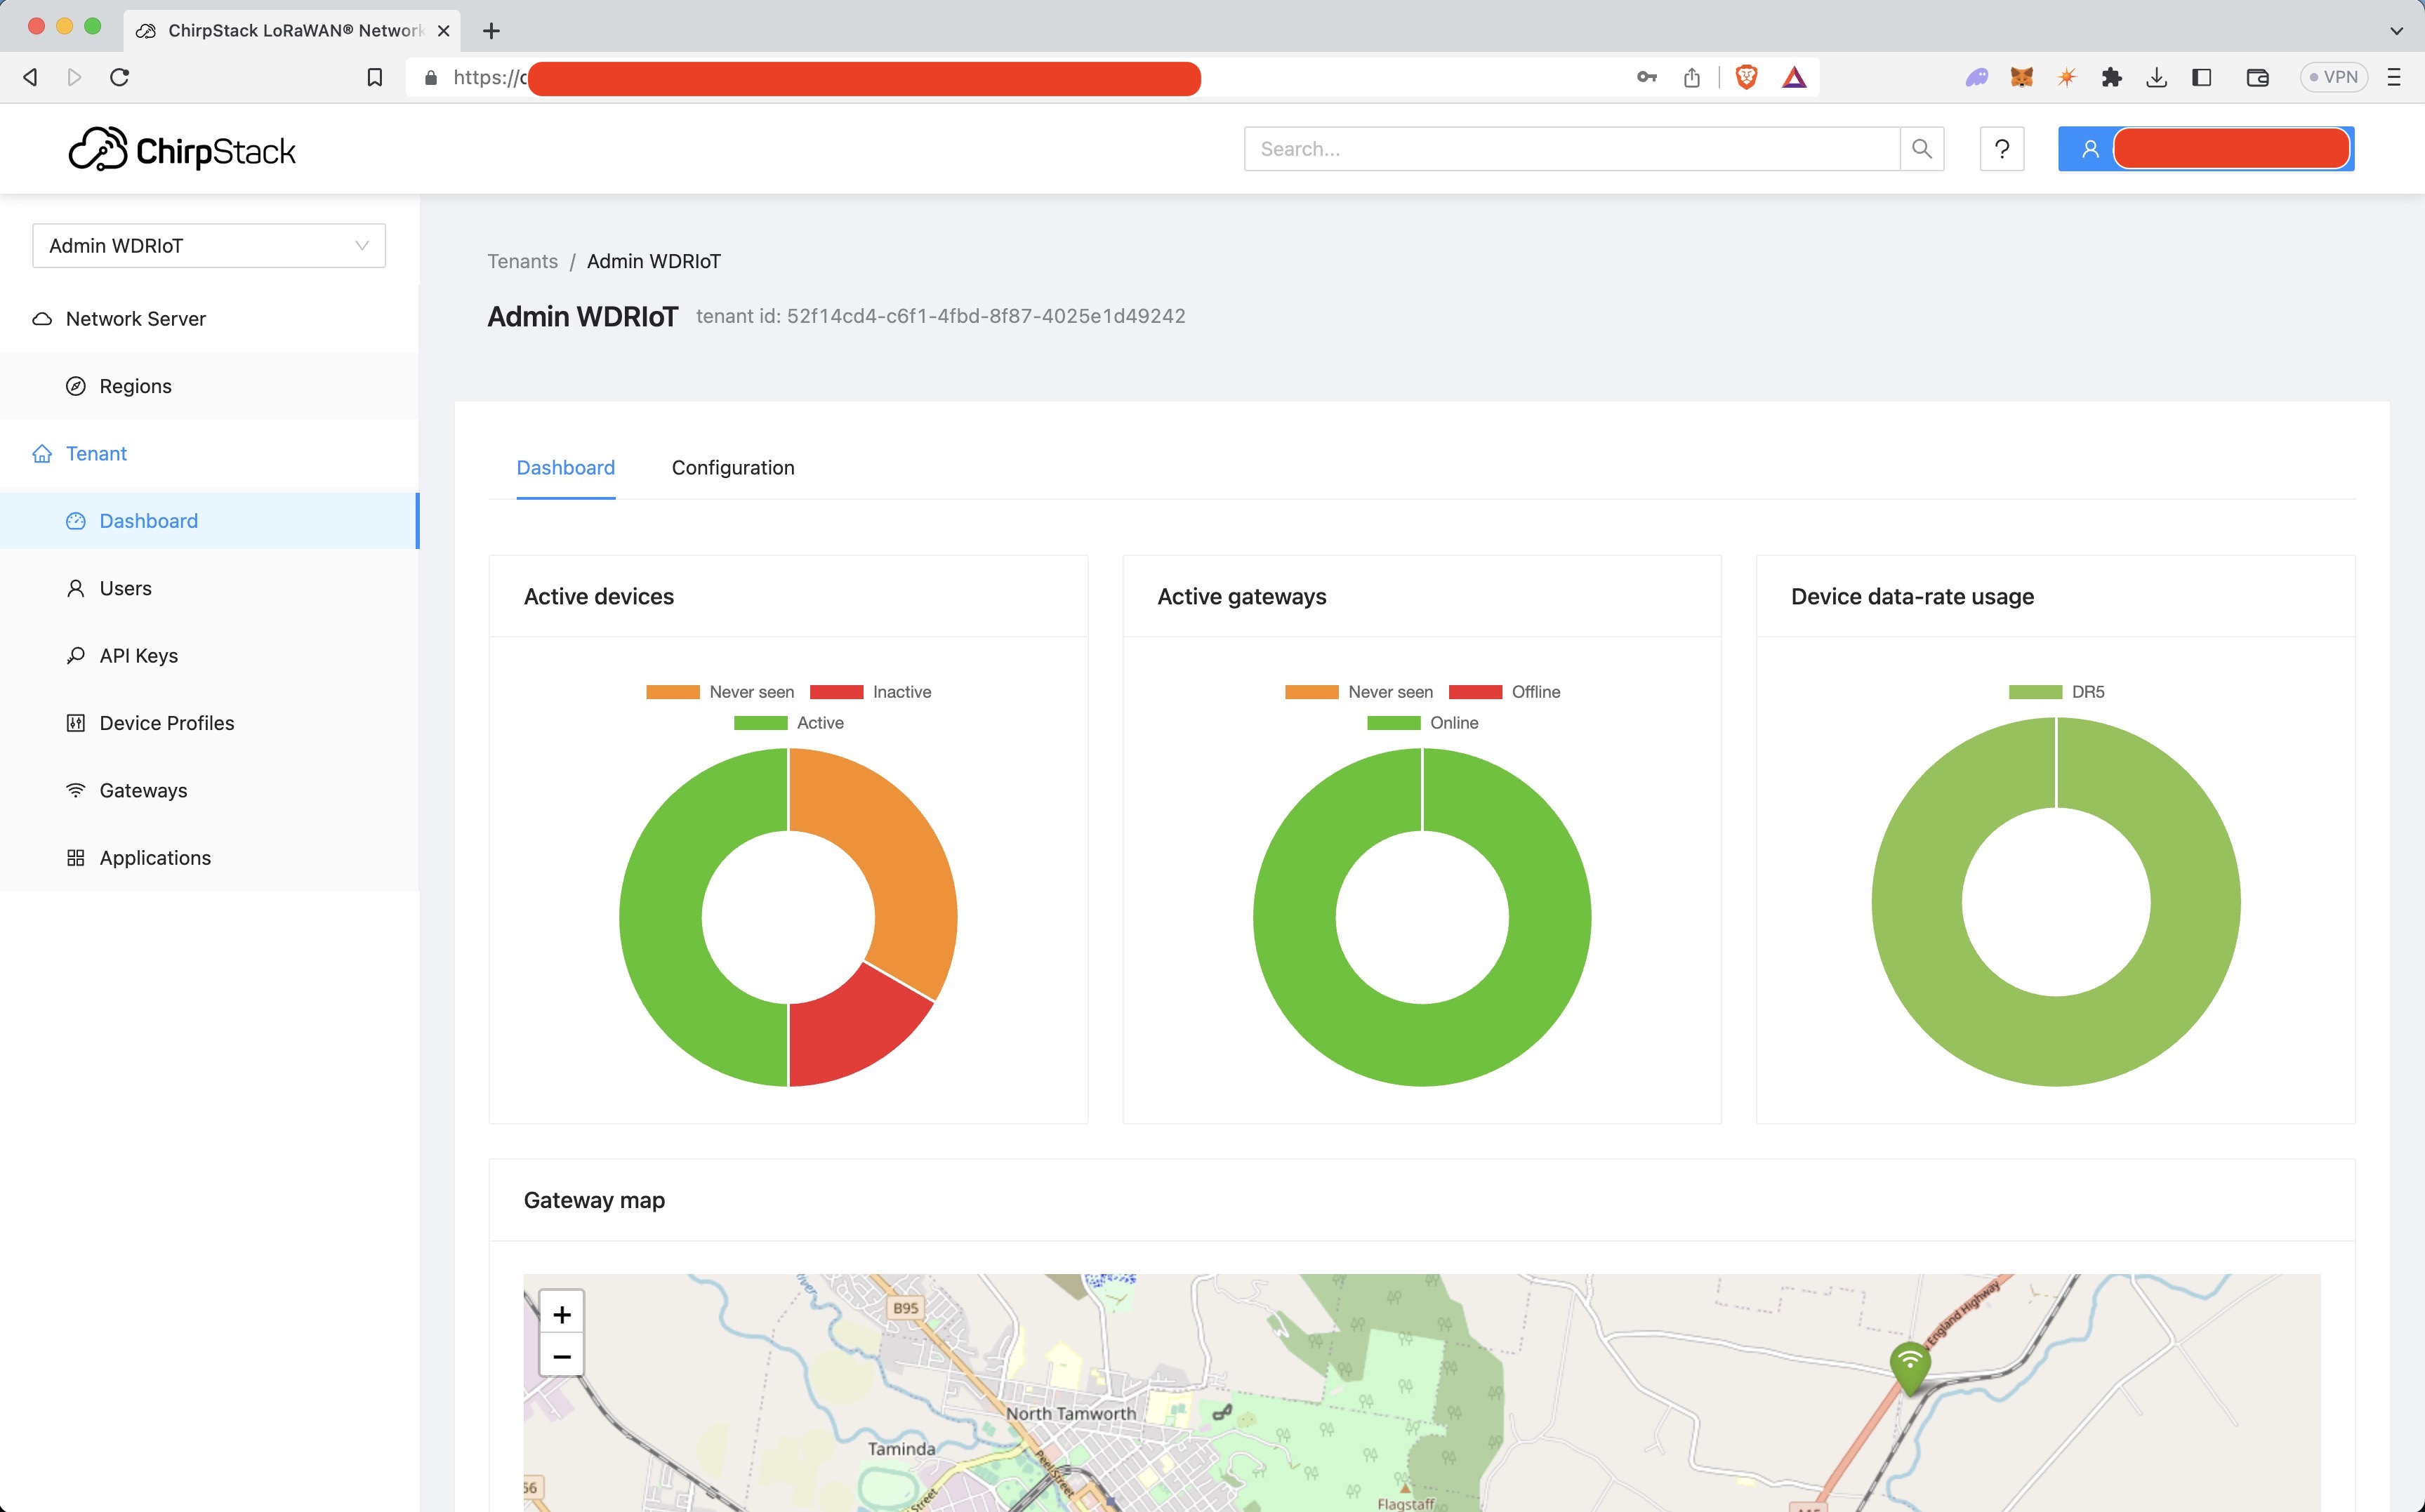Toggle the Offline legend in Active gateways
Screen dimensions: 2425x1512
1504,692
